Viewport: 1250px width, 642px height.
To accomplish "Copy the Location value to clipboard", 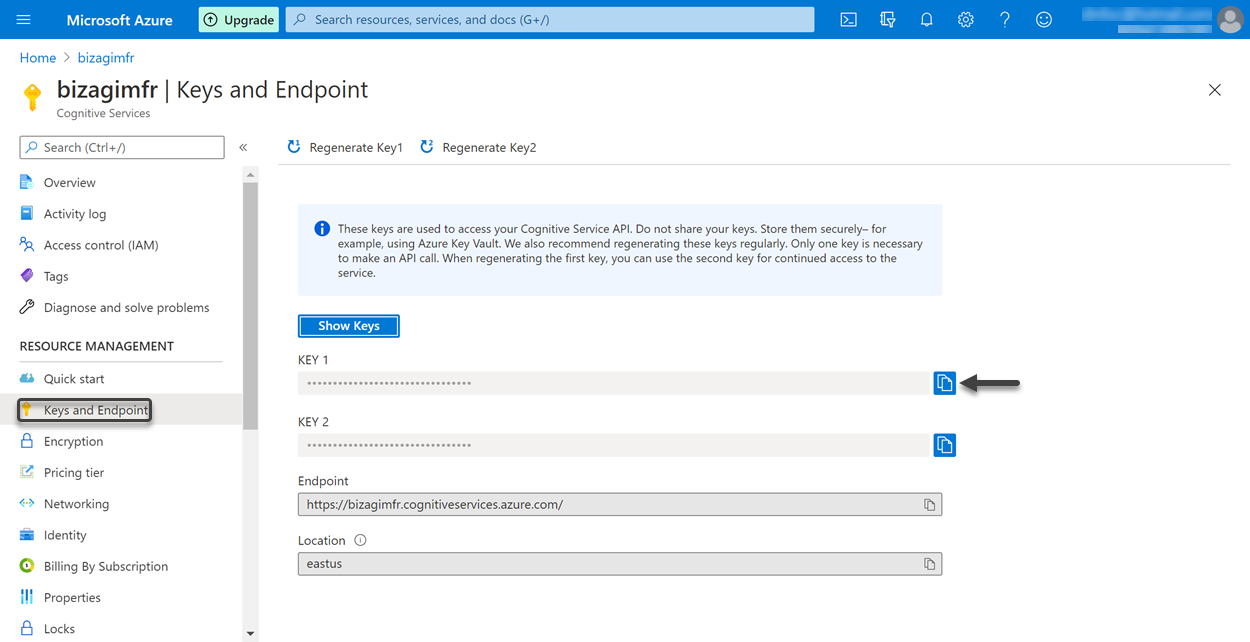I will 929,564.
